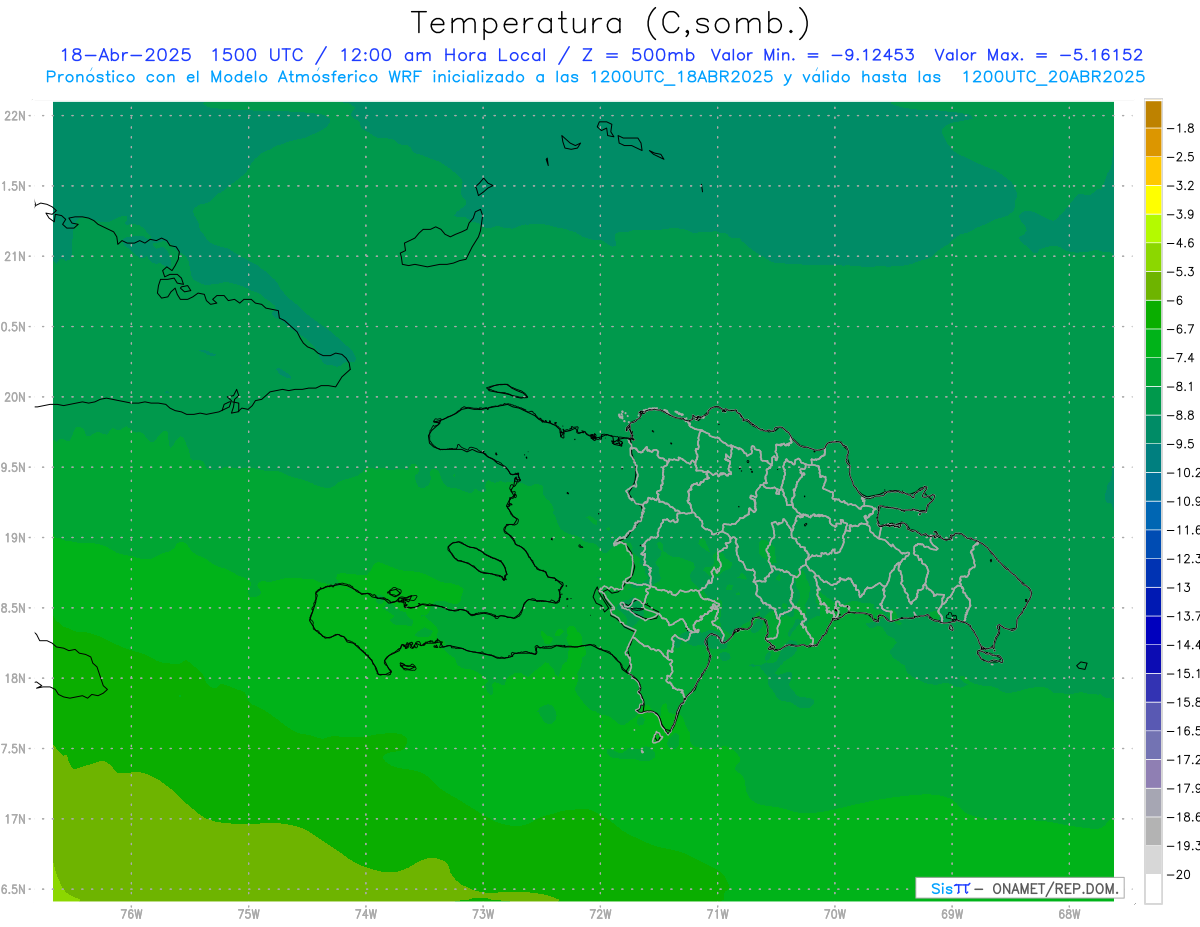Click the "69W" longitude label
Screen dimensions: 1200x927
click(x=951, y=913)
